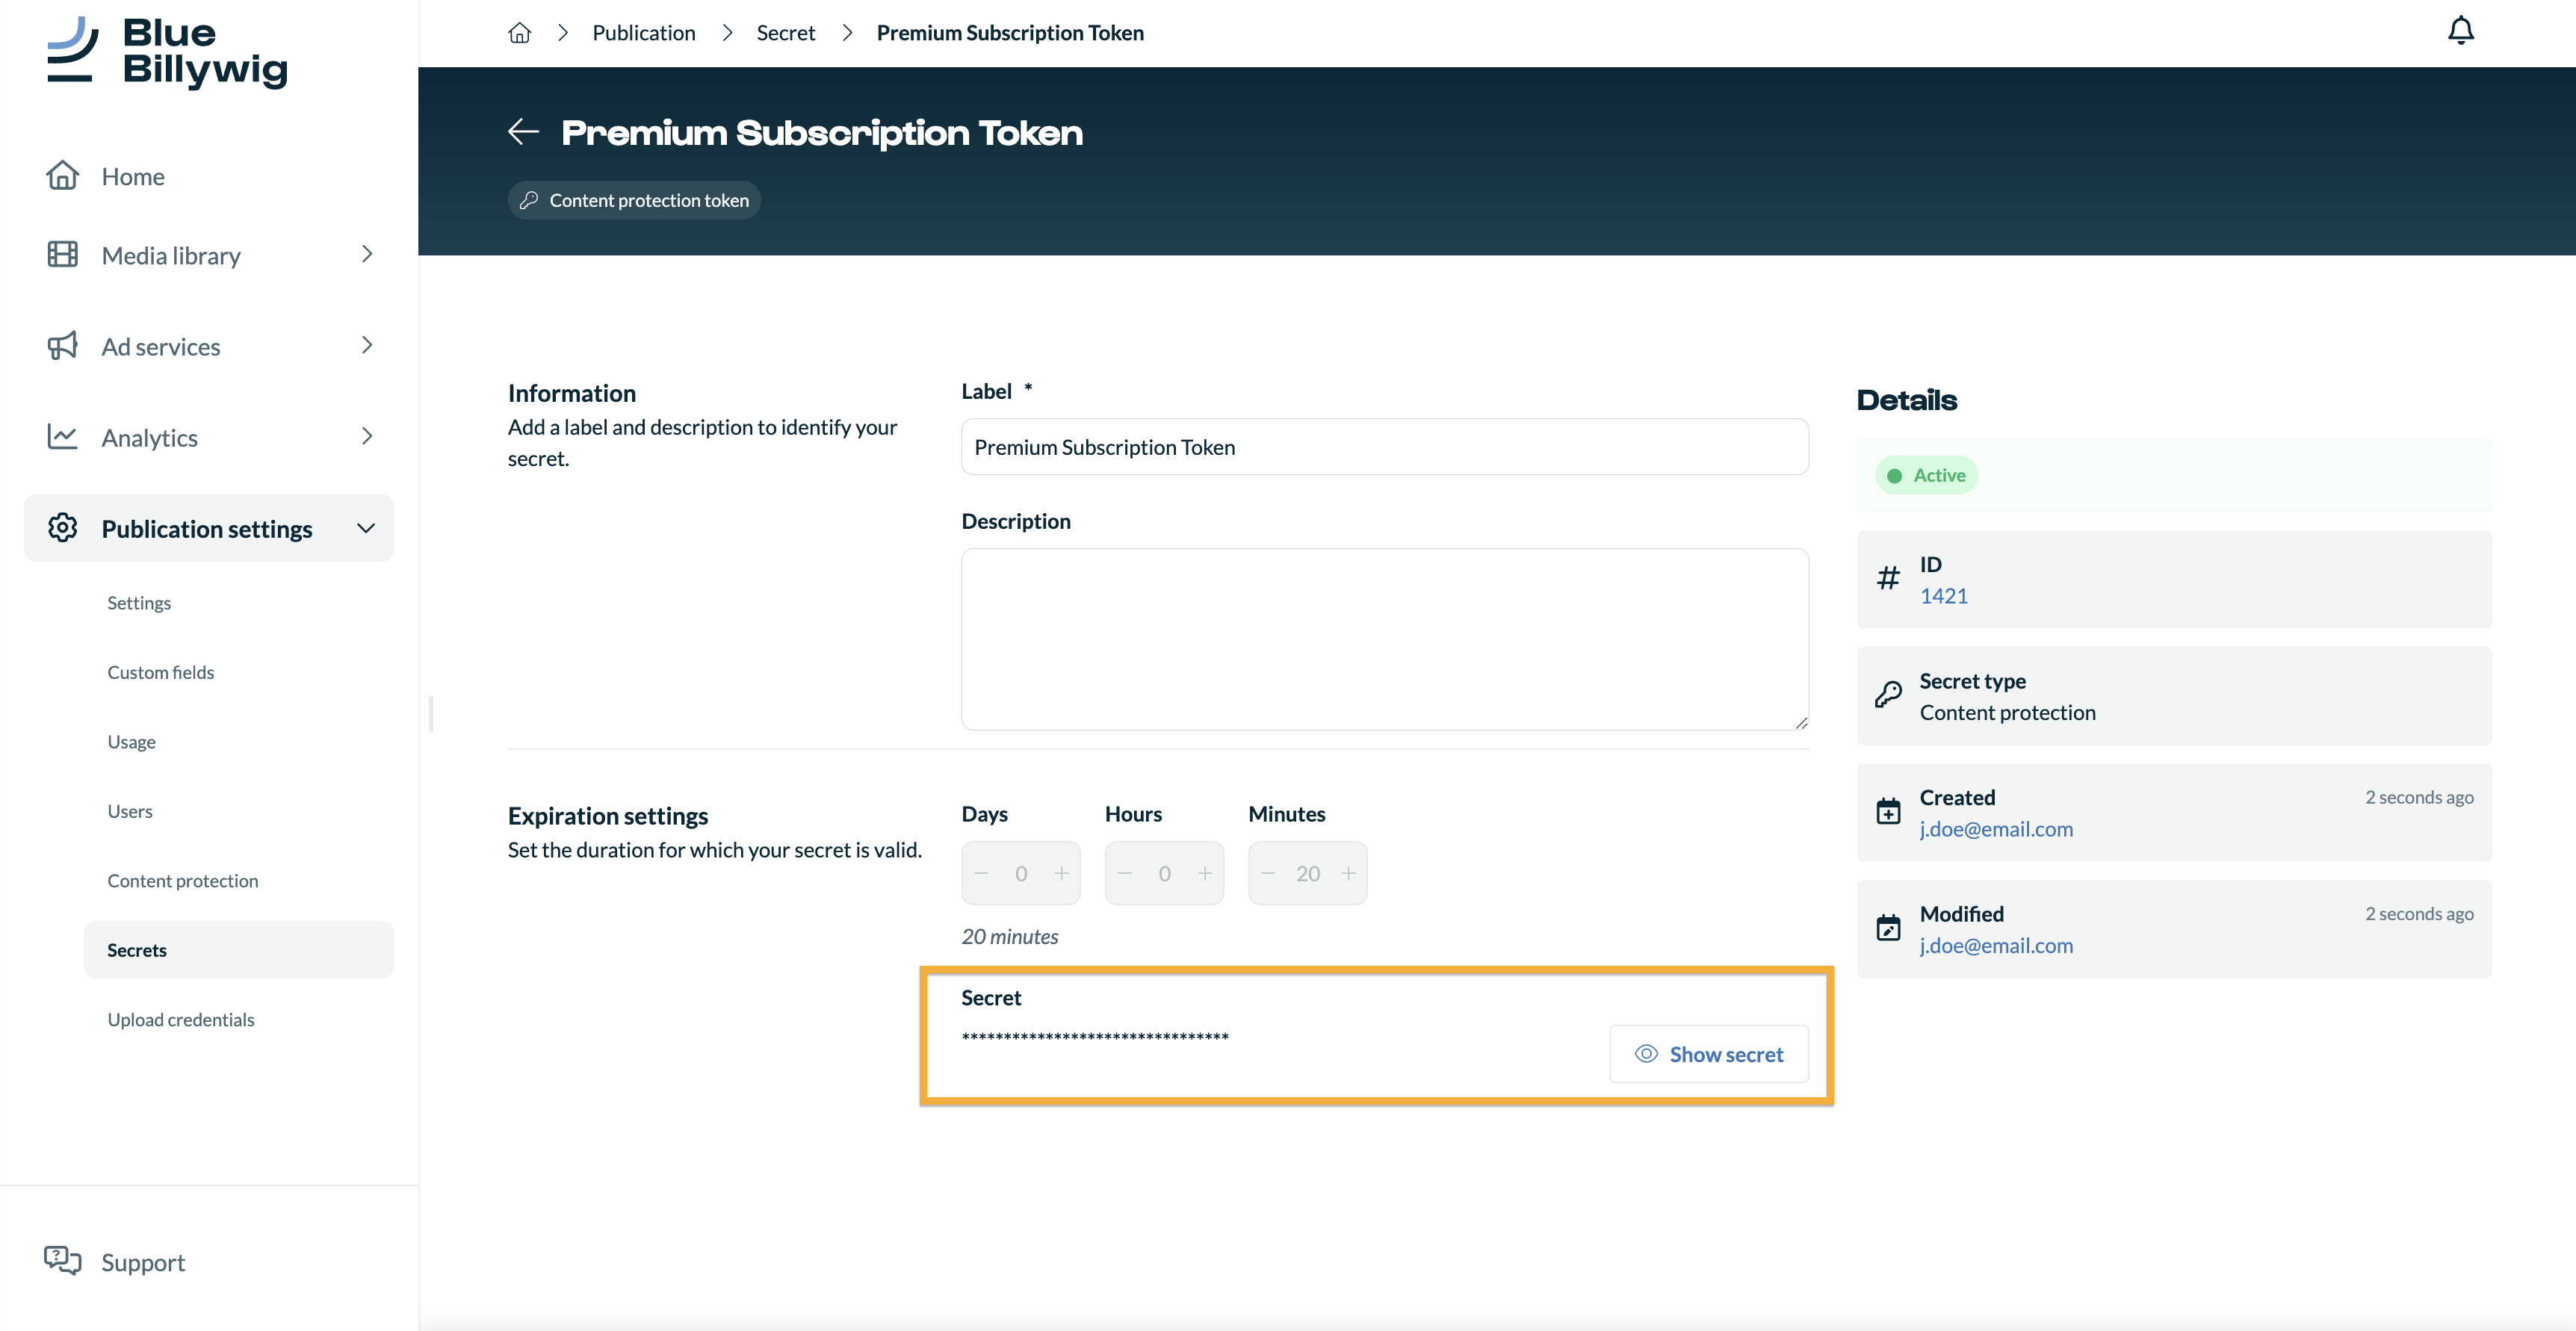Viewport: 2576px width, 1331px height.
Task: Click the Content protection token badge
Action: 634,200
